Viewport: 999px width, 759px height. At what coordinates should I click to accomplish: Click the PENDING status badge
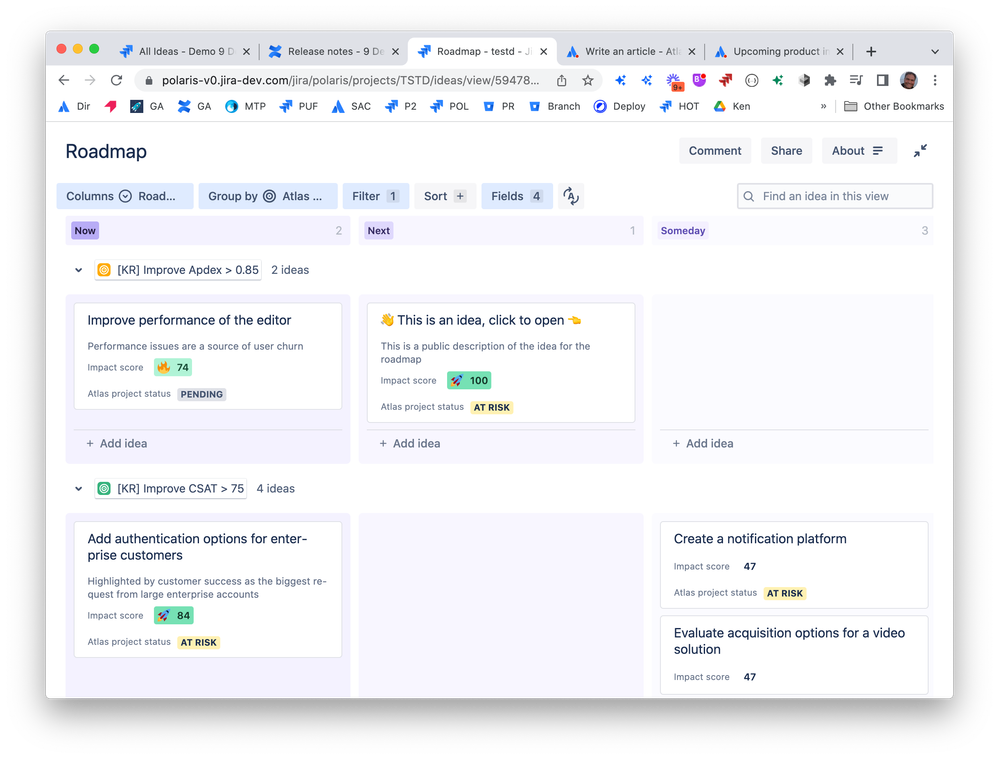tap(201, 394)
